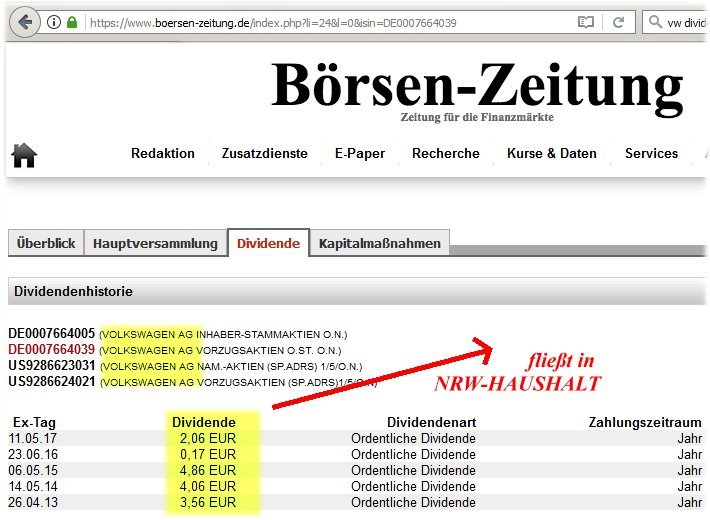Toggle reader view icon in address bar
This screenshot has width=710, height=520.
585,22
